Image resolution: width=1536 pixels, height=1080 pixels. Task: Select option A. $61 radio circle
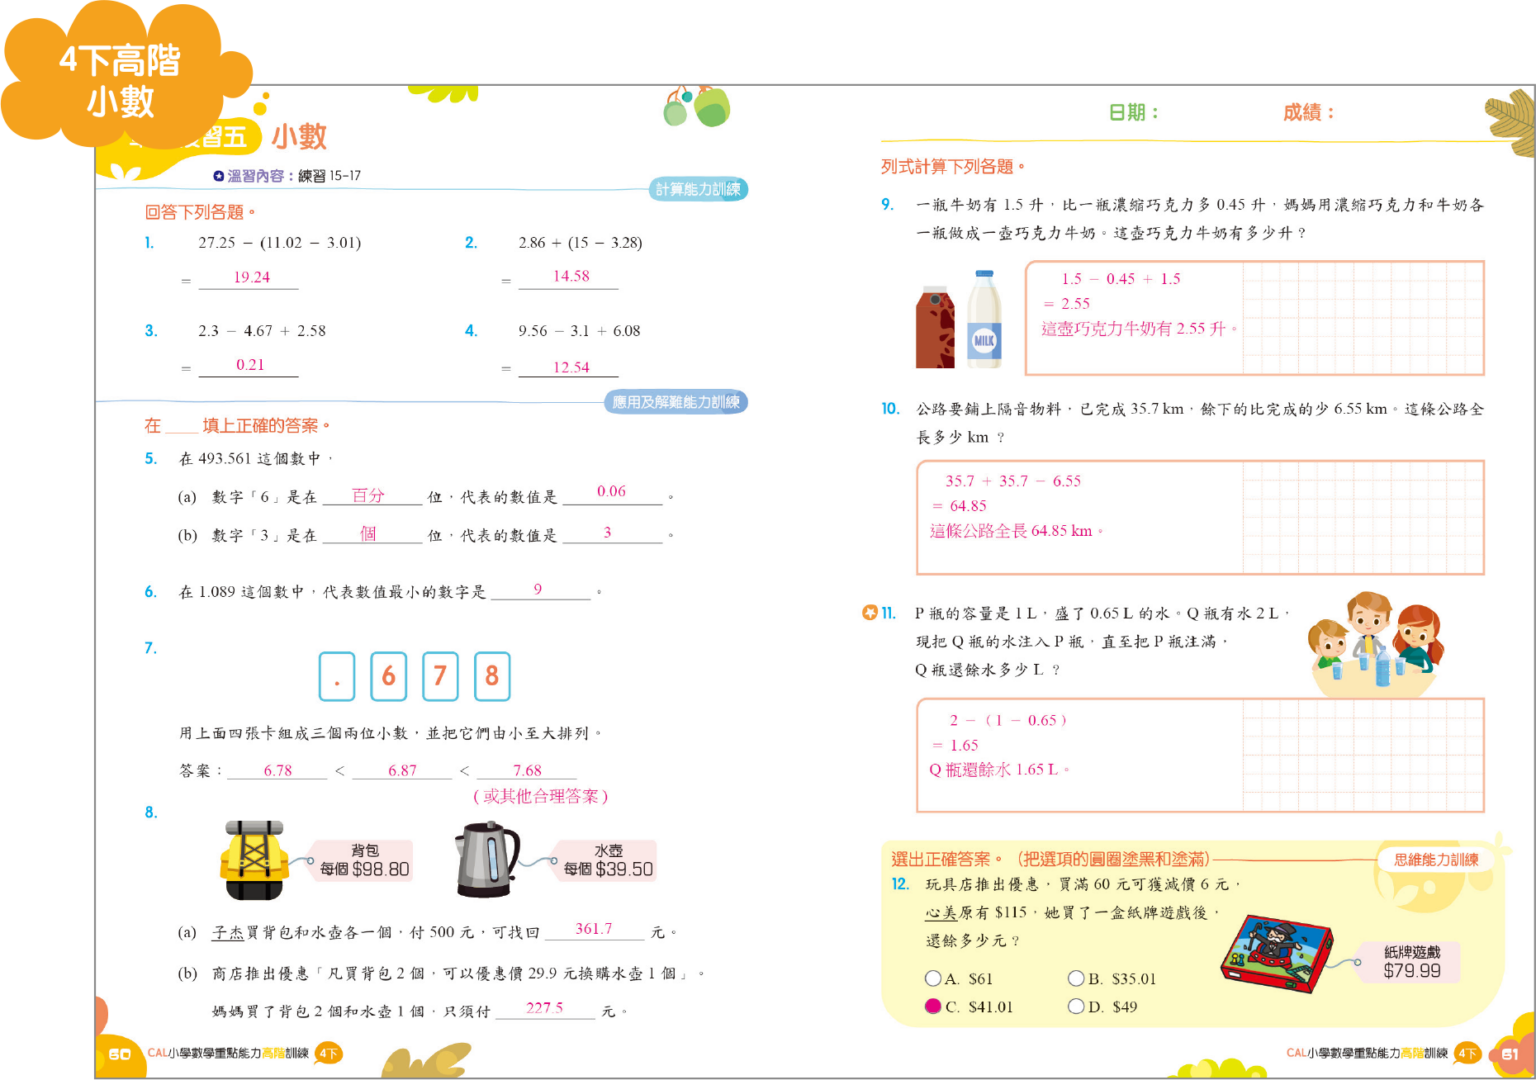pos(933,979)
